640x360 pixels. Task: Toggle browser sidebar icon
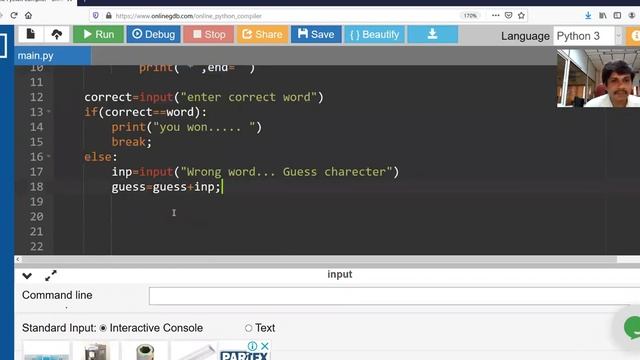617,16
